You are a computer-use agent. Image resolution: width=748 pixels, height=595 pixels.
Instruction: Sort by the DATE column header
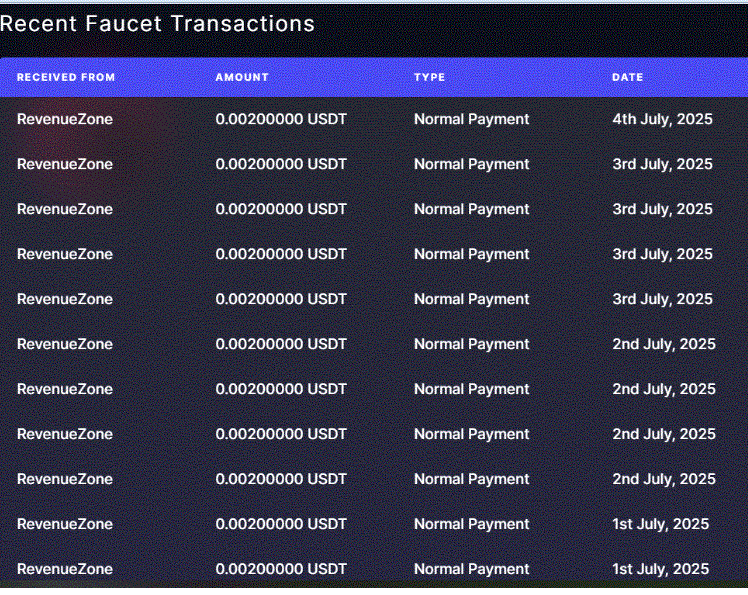tap(627, 77)
